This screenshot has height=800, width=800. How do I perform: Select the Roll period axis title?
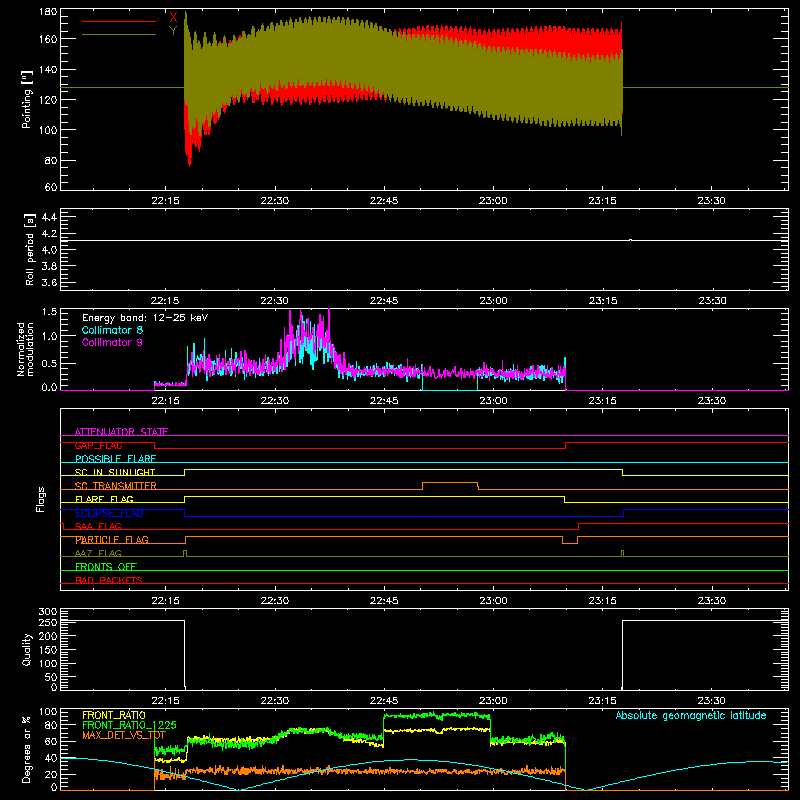tap(30, 249)
